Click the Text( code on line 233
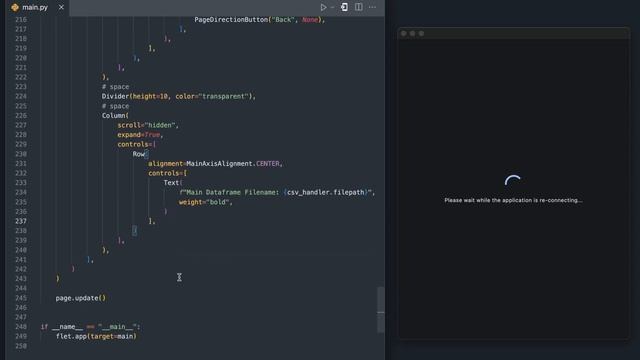This screenshot has height=360, width=640. click(x=173, y=183)
